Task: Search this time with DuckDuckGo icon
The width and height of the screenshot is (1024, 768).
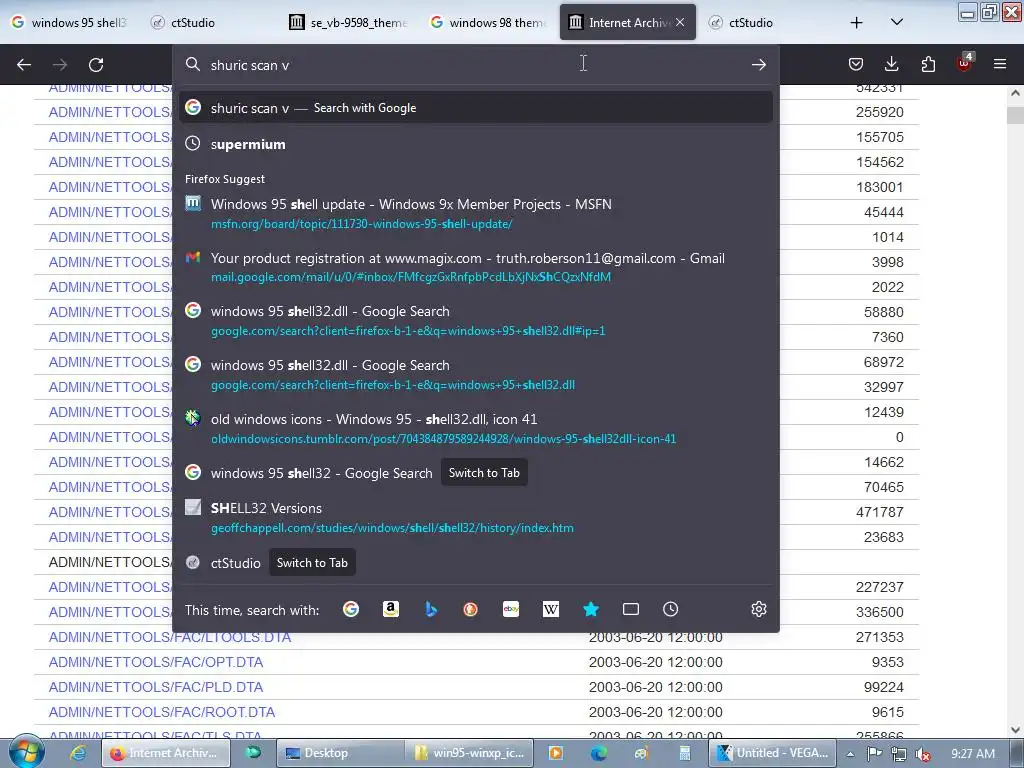Action: 470,609
